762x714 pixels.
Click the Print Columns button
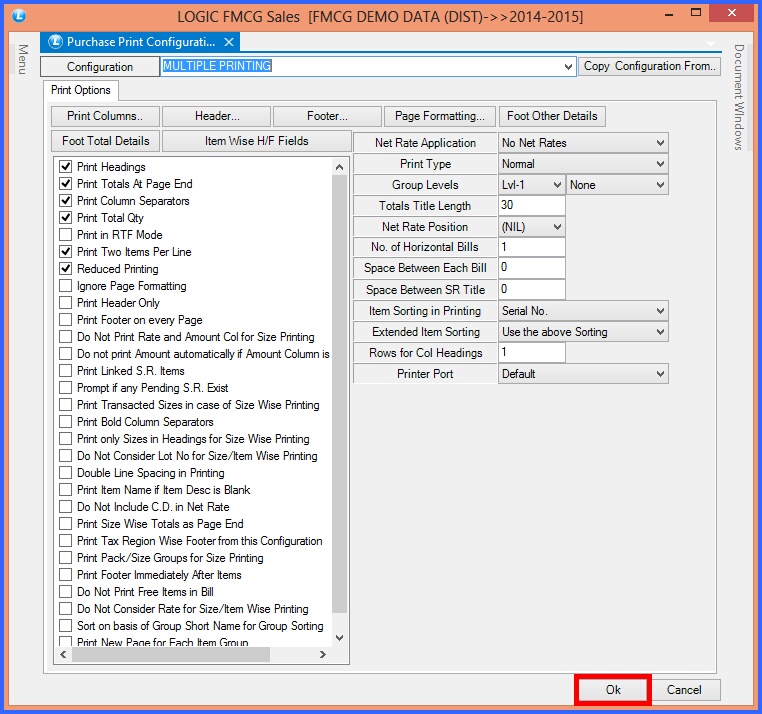pos(104,116)
